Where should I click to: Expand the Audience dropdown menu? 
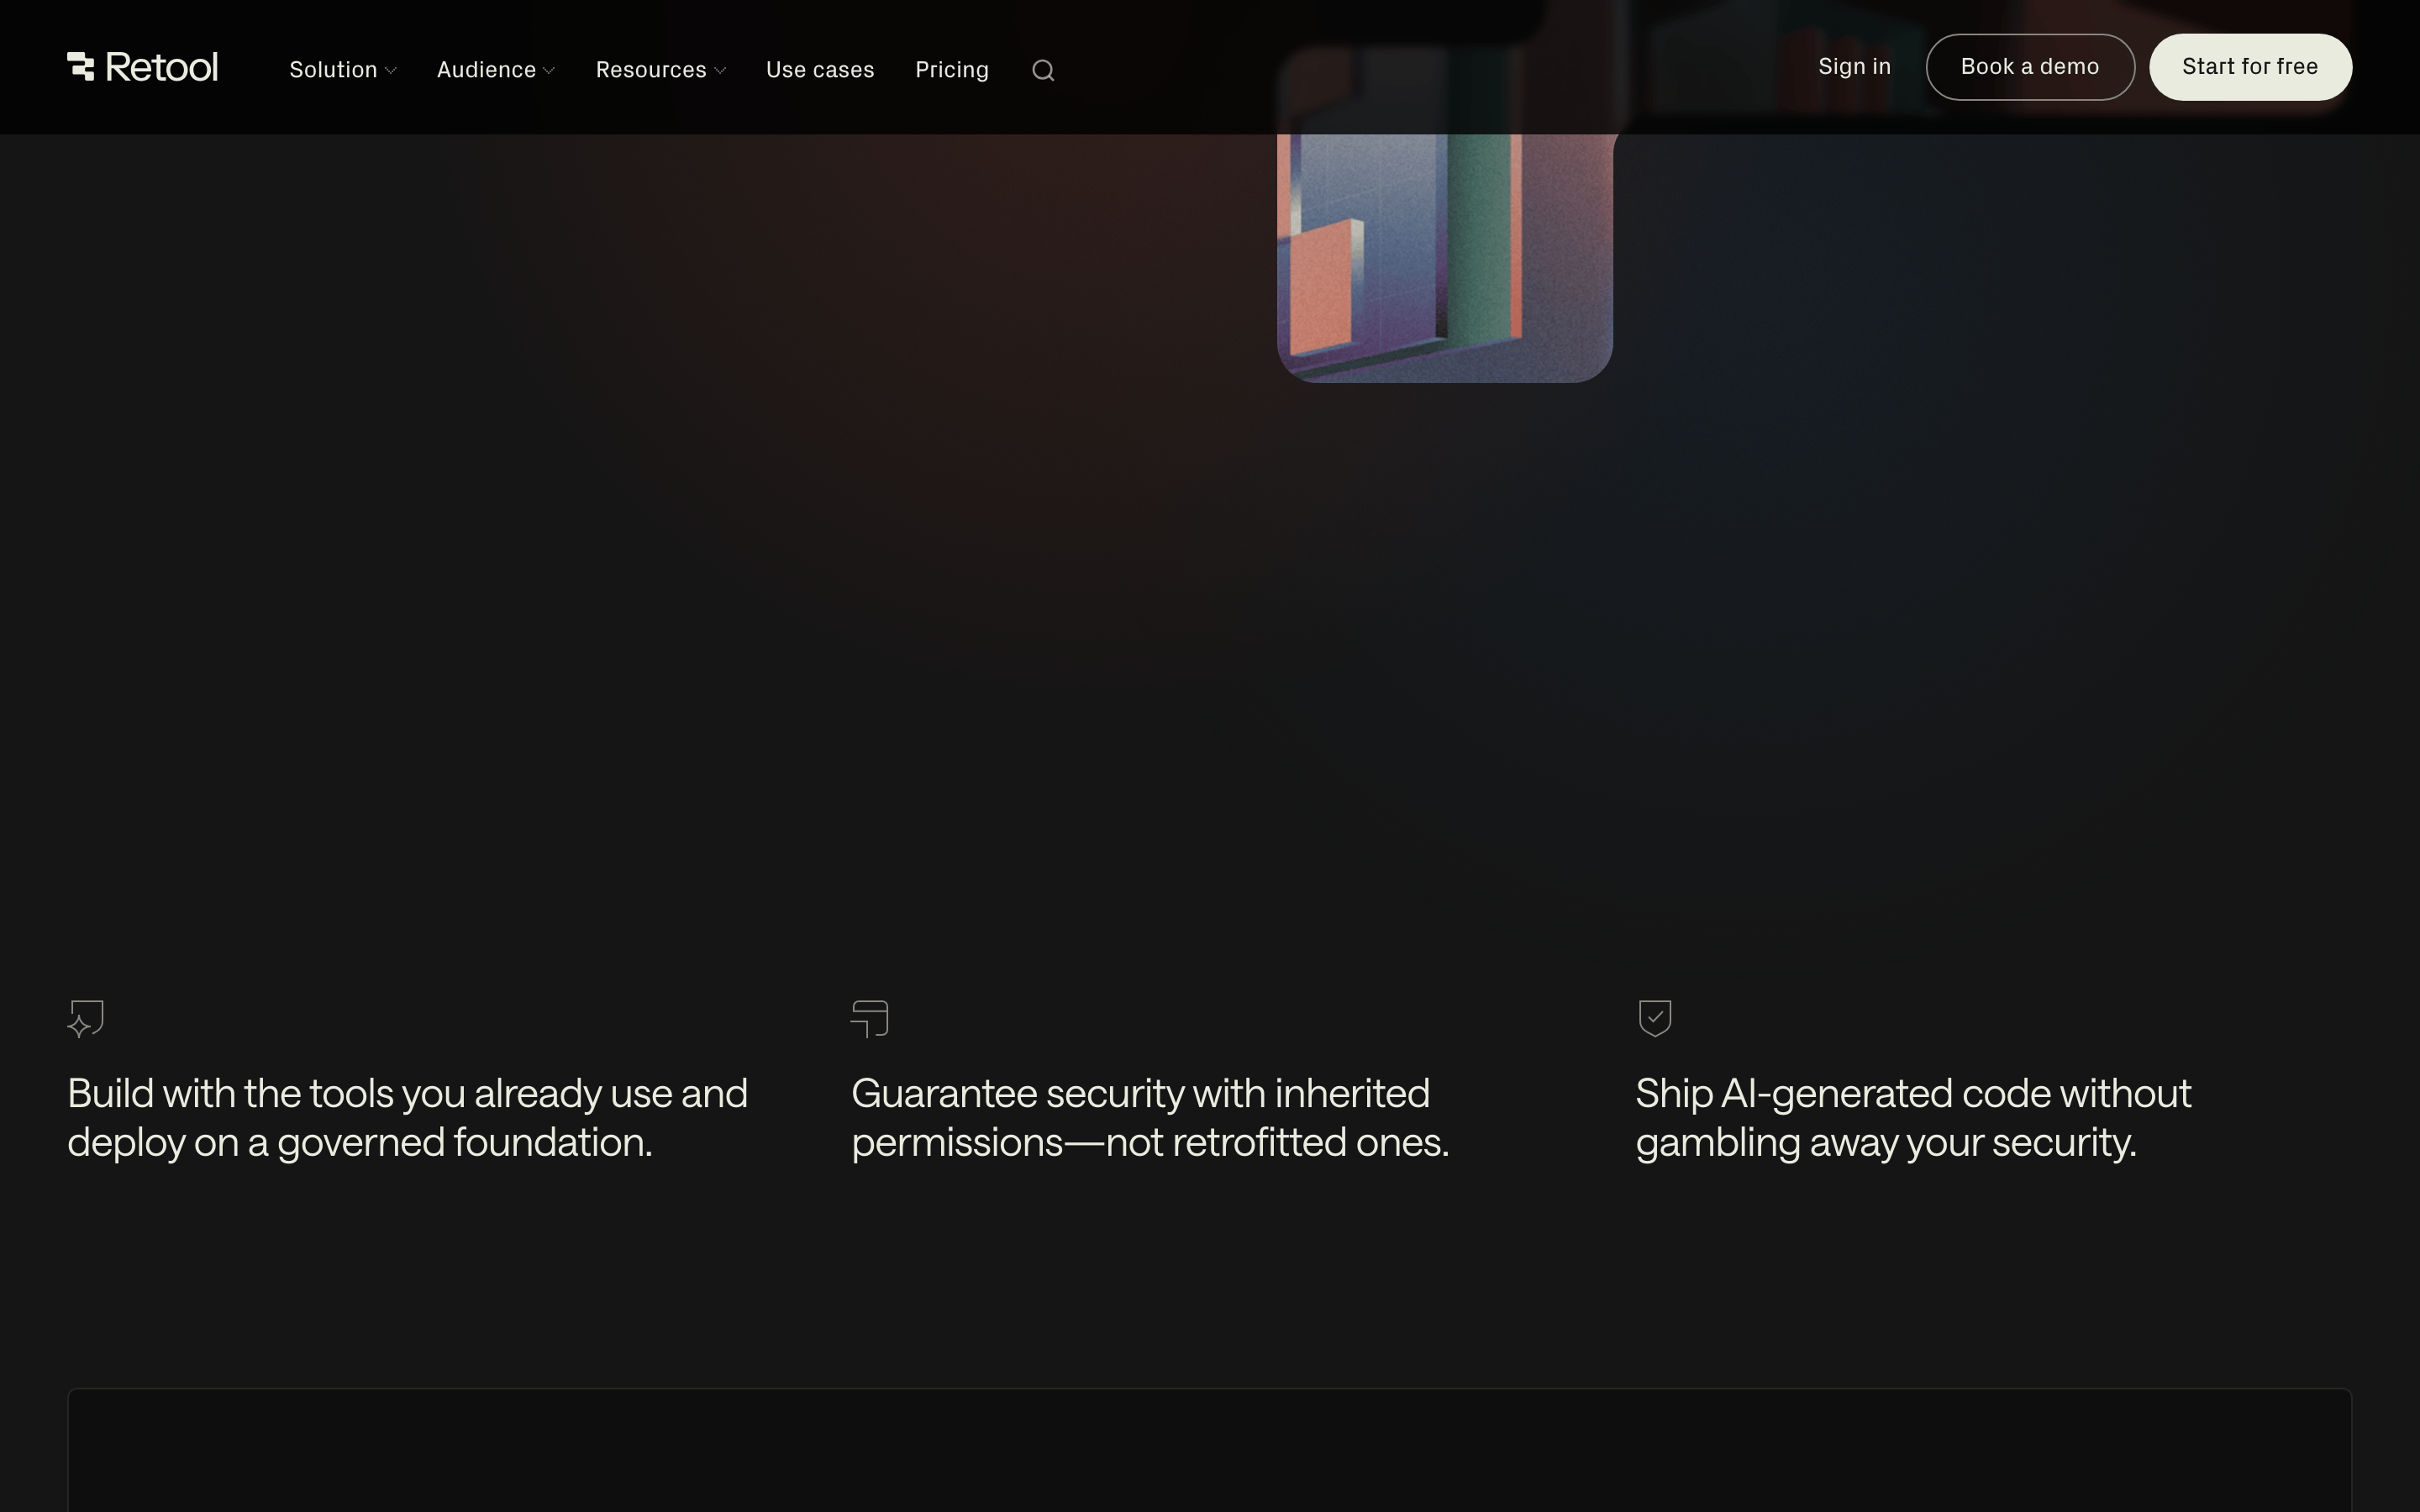point(495,70)
